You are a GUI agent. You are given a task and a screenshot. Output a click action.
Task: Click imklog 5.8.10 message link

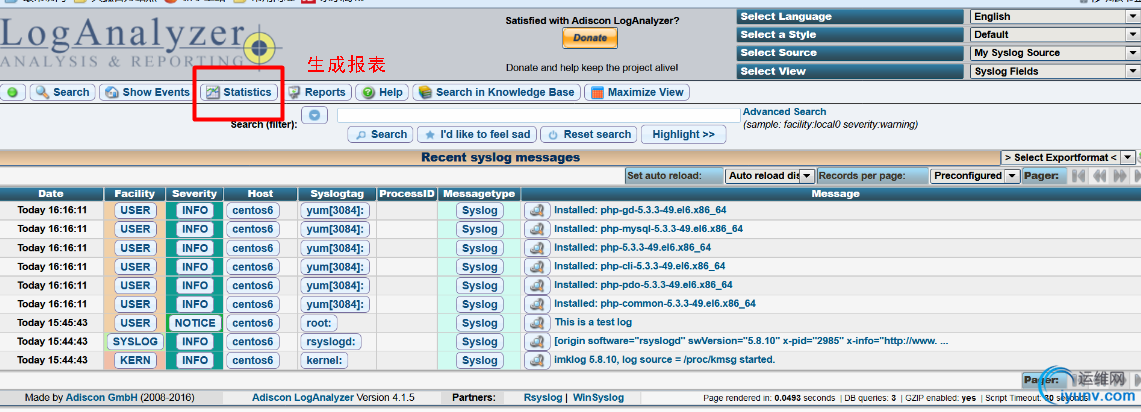664,360
